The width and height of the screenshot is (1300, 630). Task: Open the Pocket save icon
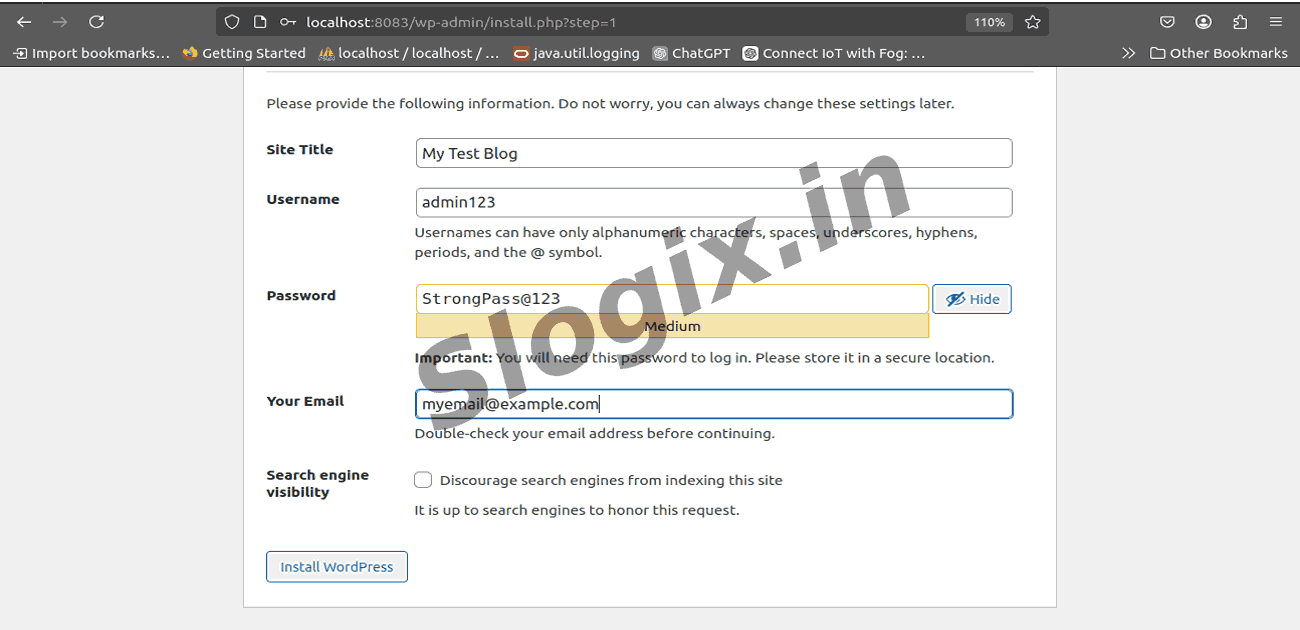pyautogui.click(x=1167, y=22)
